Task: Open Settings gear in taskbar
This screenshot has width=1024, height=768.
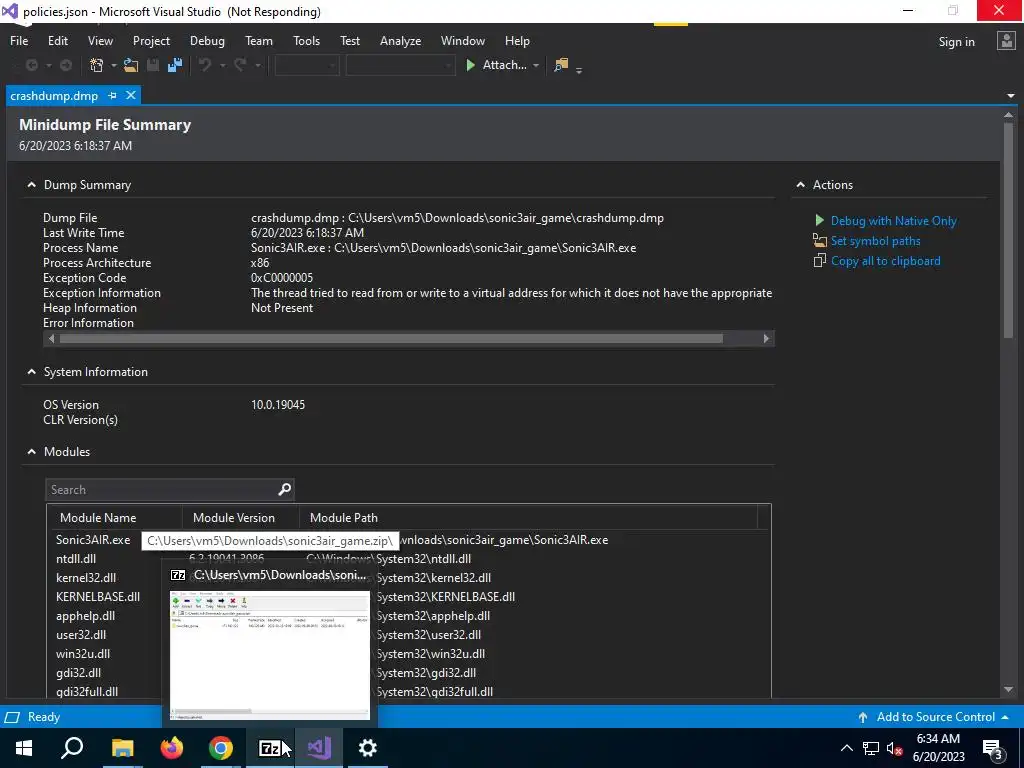Action: 368,748
